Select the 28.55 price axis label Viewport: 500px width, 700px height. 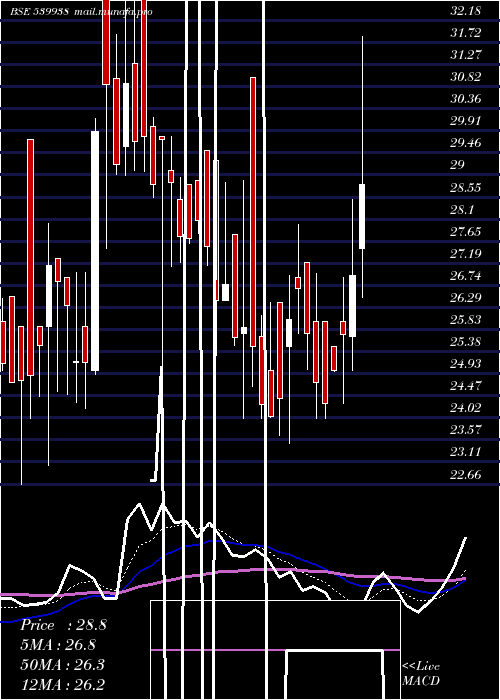(466, 187)
